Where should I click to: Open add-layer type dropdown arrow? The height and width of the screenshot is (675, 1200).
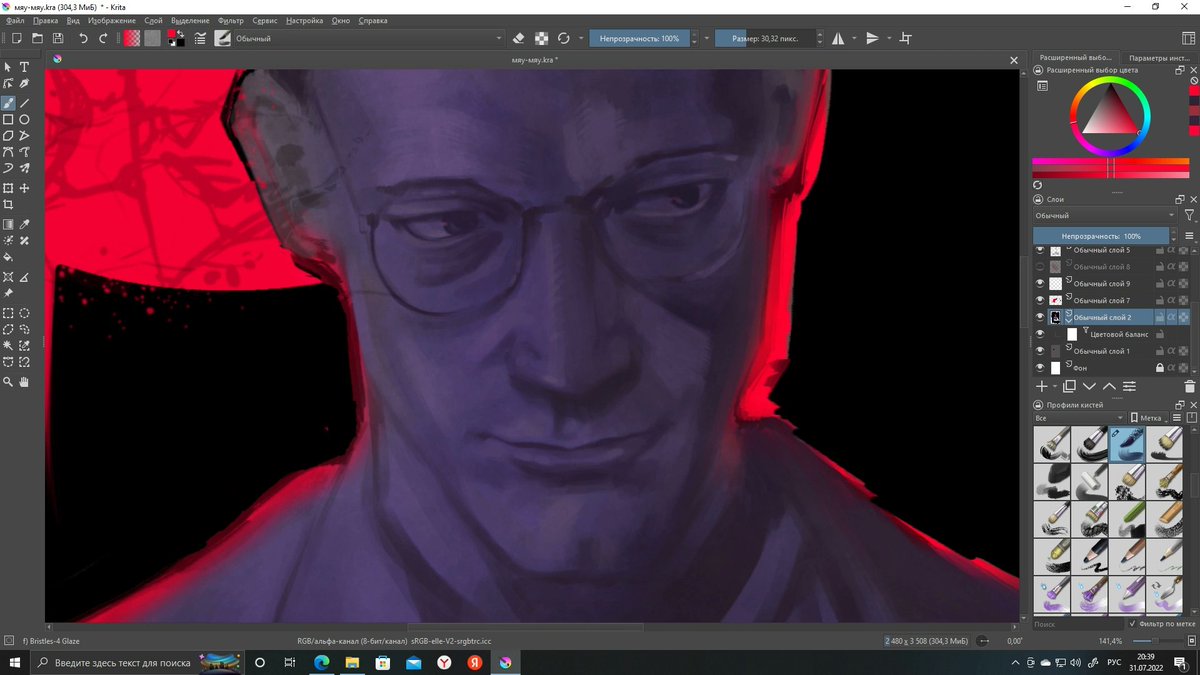coord(1055,386)
